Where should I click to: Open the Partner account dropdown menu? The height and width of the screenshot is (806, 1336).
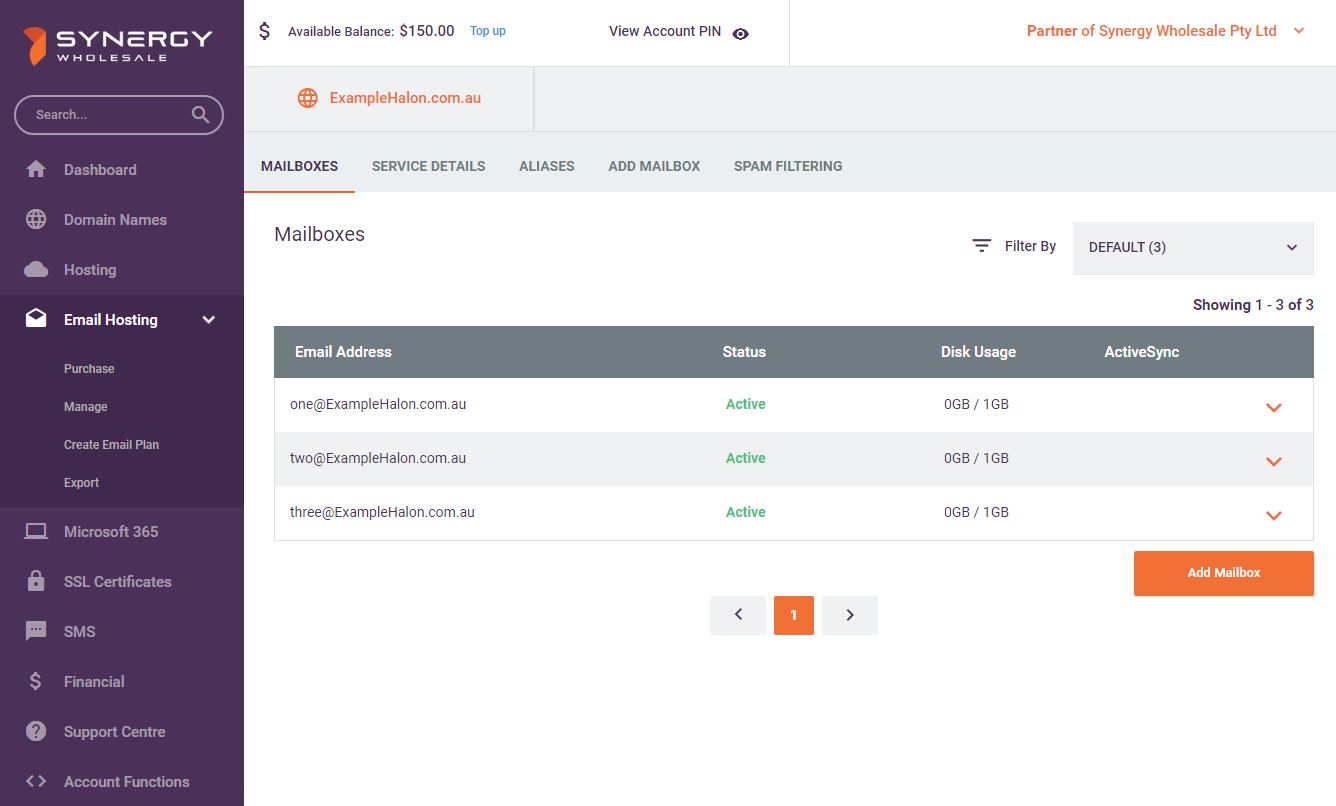tap(1298, 31)
